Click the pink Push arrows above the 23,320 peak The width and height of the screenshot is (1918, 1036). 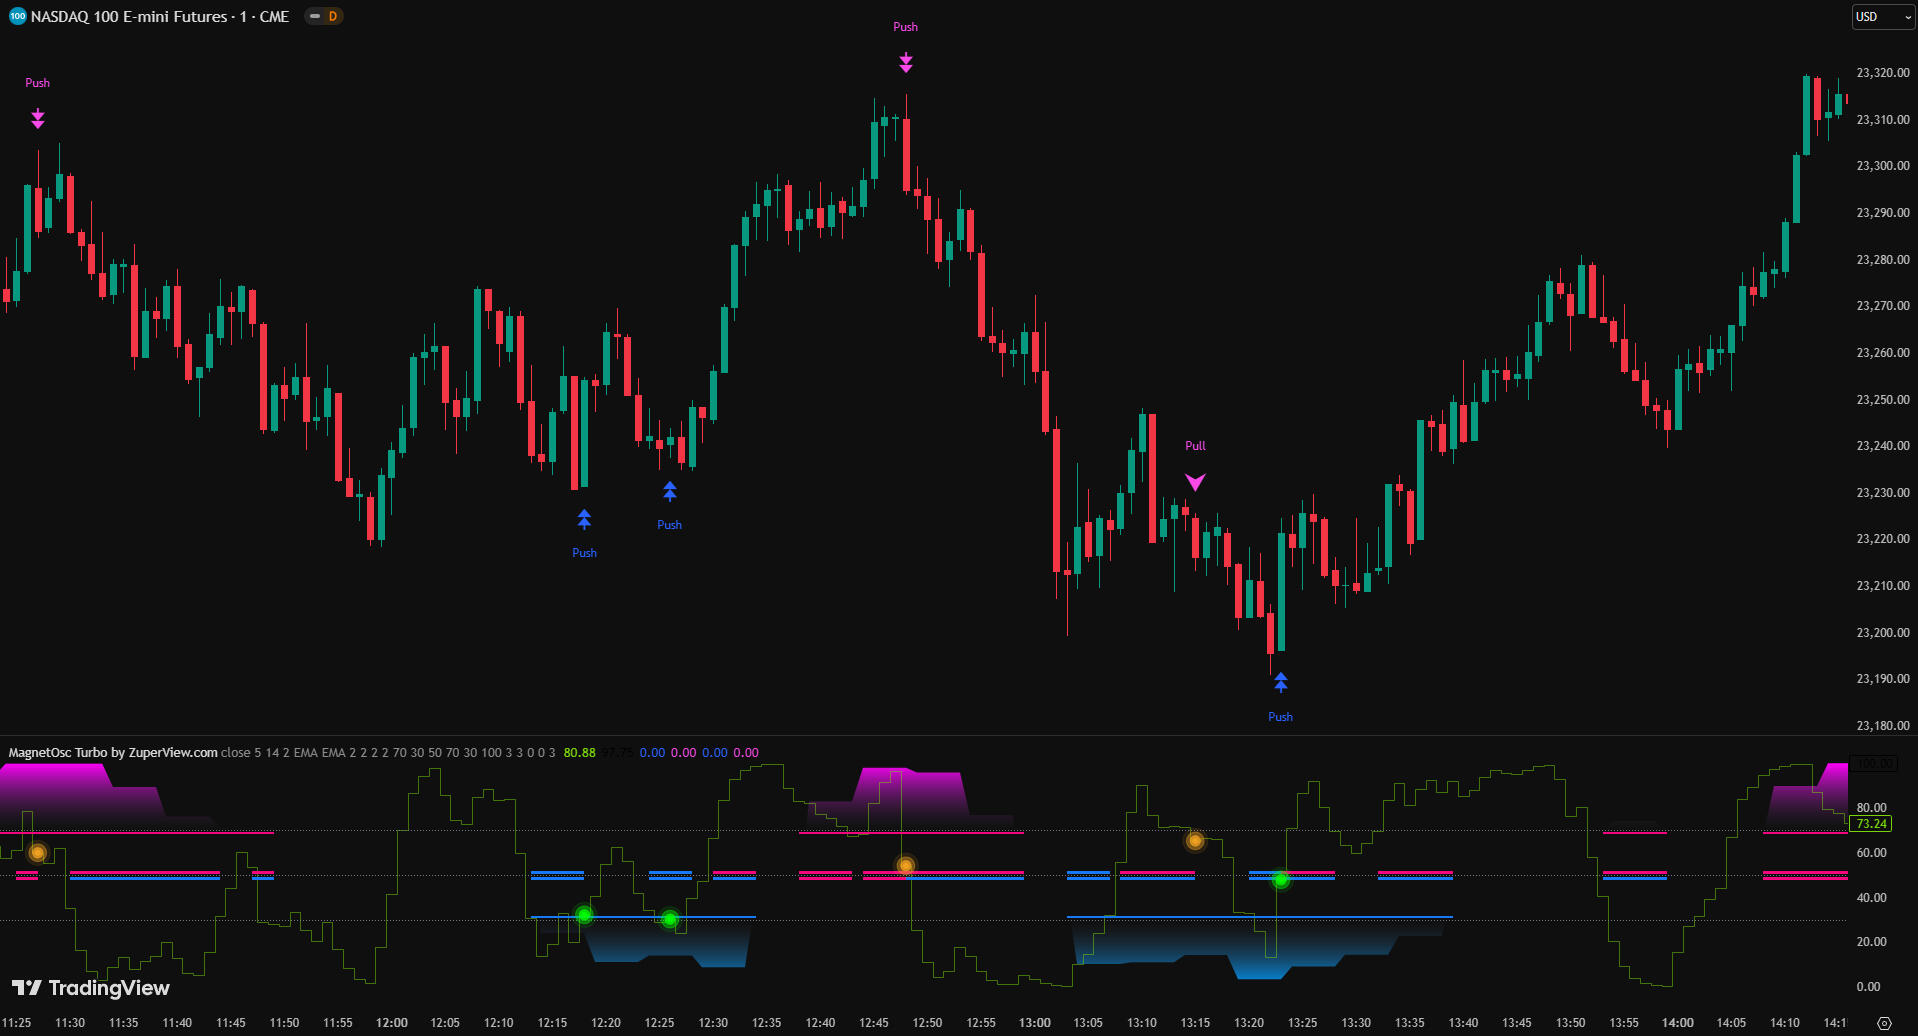click(905, 63)
